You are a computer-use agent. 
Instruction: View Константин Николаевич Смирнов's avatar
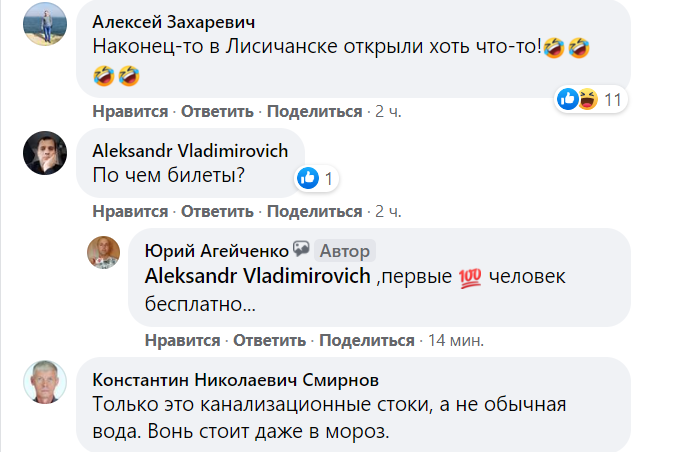pos(45,381)
